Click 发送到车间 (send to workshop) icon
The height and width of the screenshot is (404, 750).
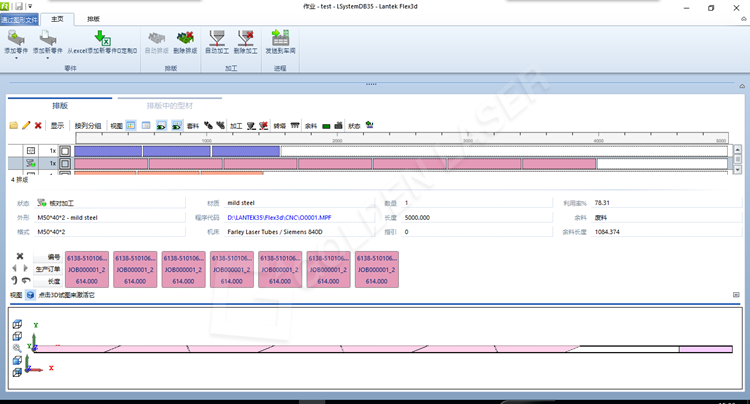click(x=280, y=38)
